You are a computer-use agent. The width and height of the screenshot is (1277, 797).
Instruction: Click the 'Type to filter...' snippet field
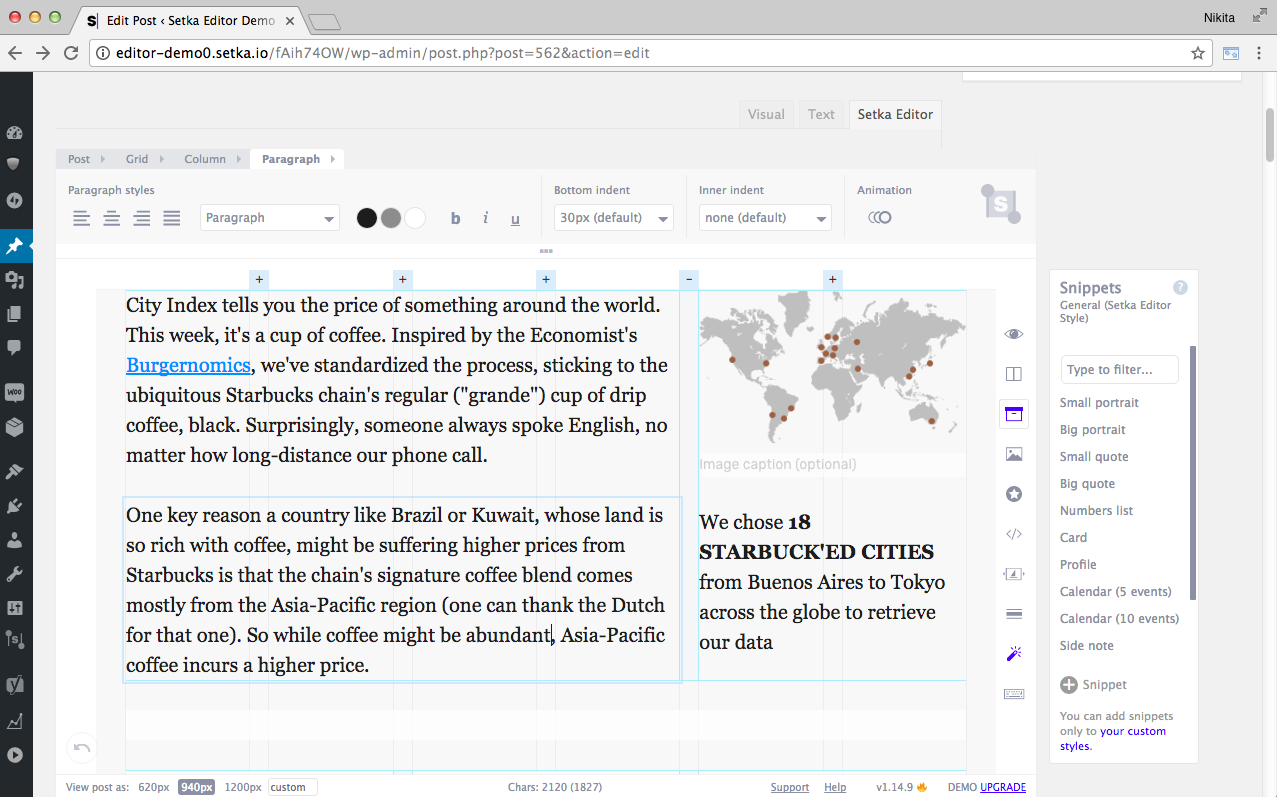[1120, 370]
